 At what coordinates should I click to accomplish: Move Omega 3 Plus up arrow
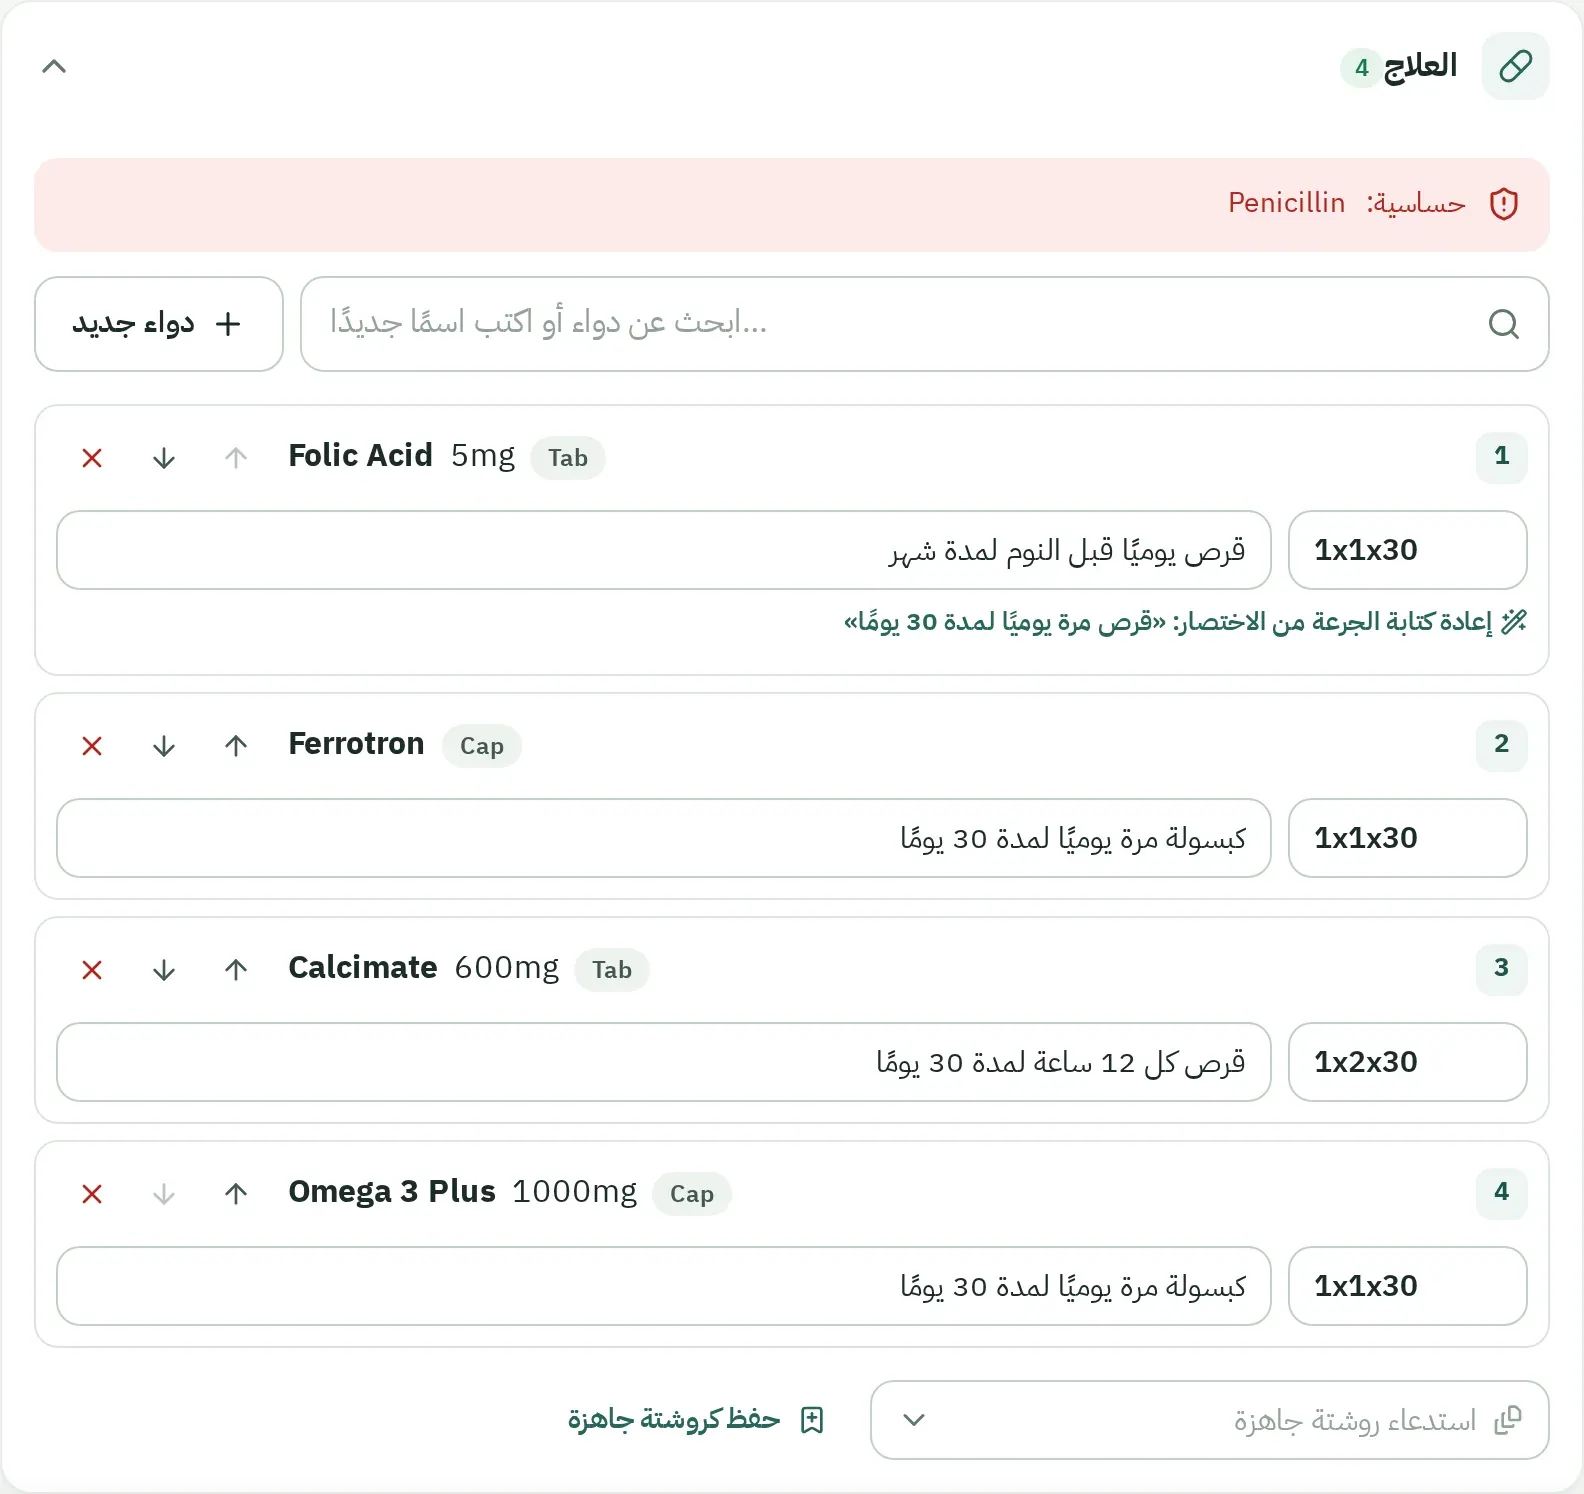(236, 1194)
